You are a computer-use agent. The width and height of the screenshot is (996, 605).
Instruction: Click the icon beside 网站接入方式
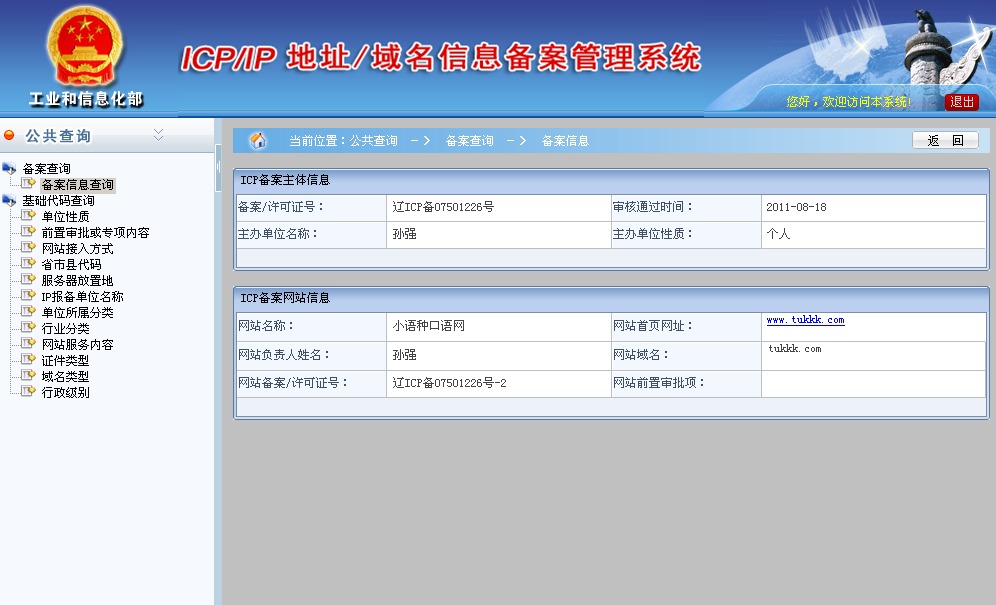[28, 248]
